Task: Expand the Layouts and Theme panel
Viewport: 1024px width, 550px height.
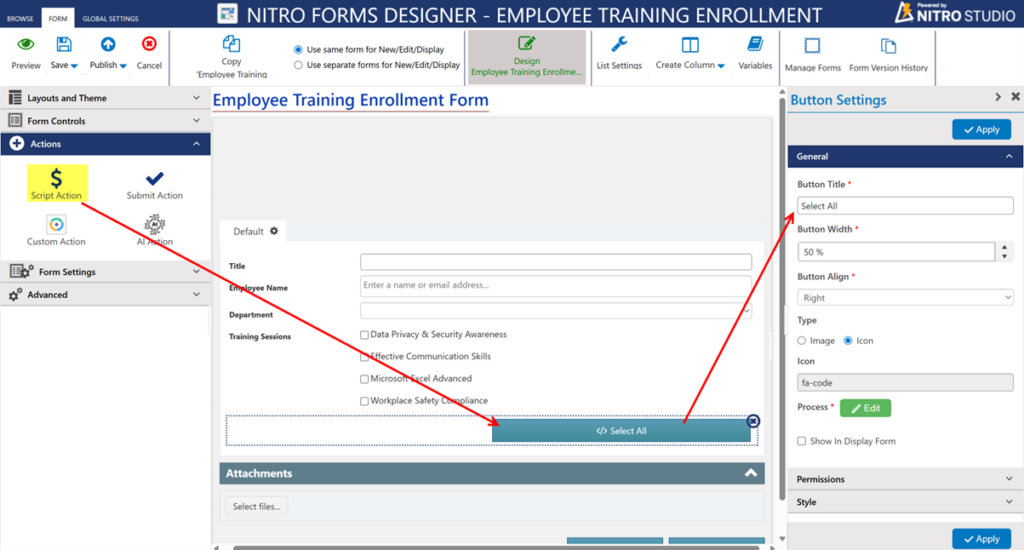Action: tap(105, 98)
